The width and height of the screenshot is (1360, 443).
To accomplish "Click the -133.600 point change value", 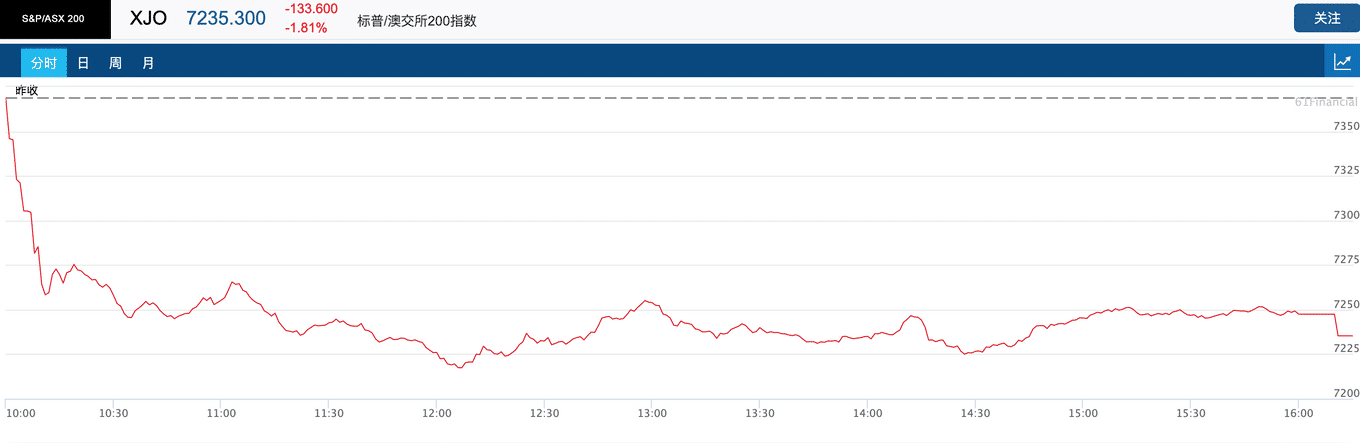I will 311,9.
